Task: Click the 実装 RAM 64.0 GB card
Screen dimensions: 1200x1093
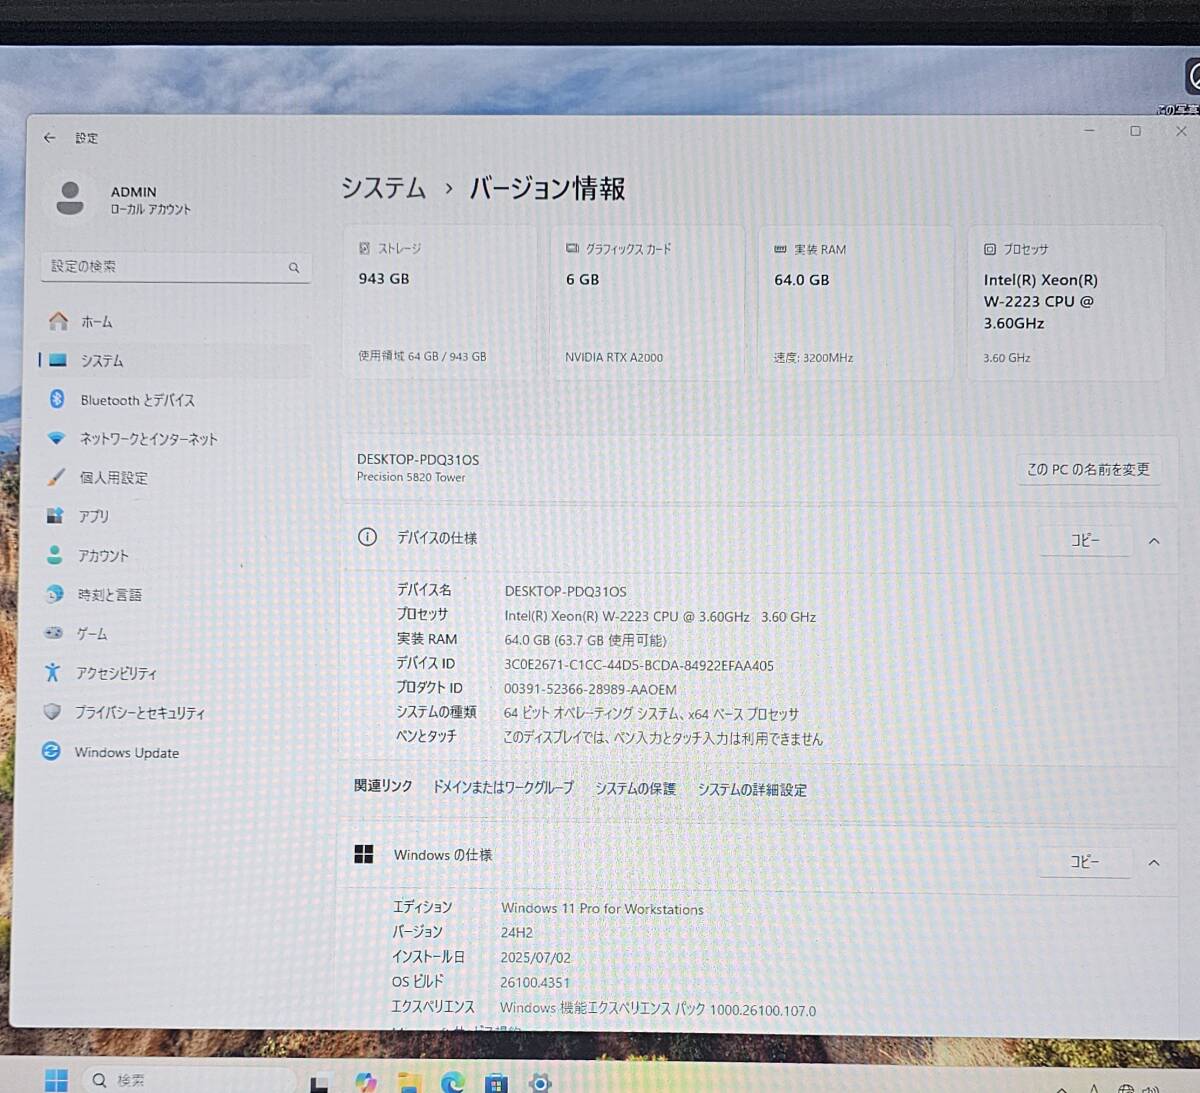Action: pyautogui.click(x=856, y=304)
